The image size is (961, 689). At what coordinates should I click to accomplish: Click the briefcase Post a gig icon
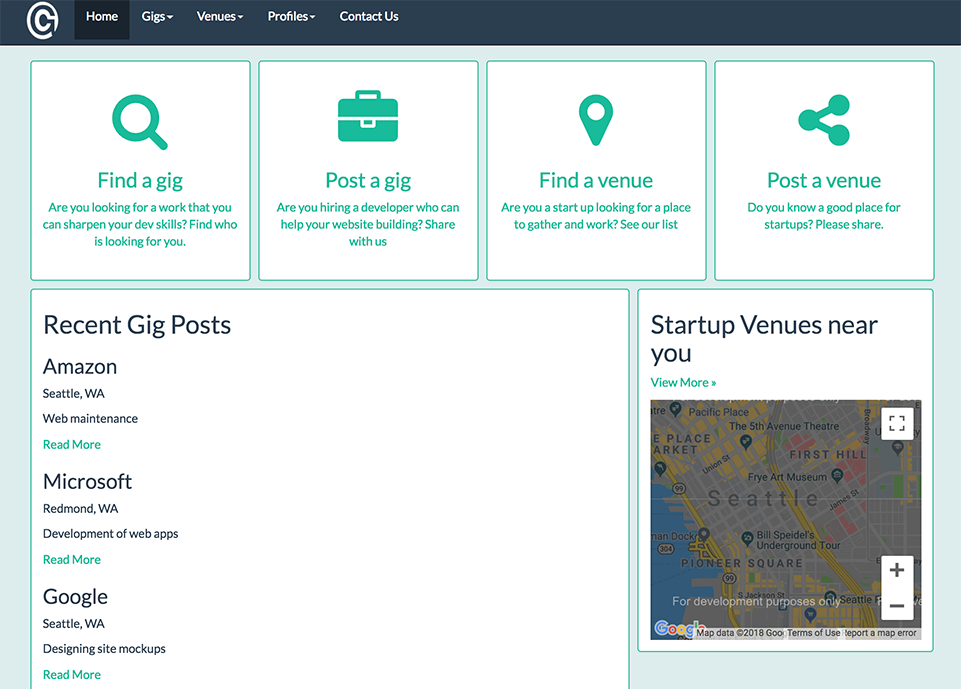[368, 117]
